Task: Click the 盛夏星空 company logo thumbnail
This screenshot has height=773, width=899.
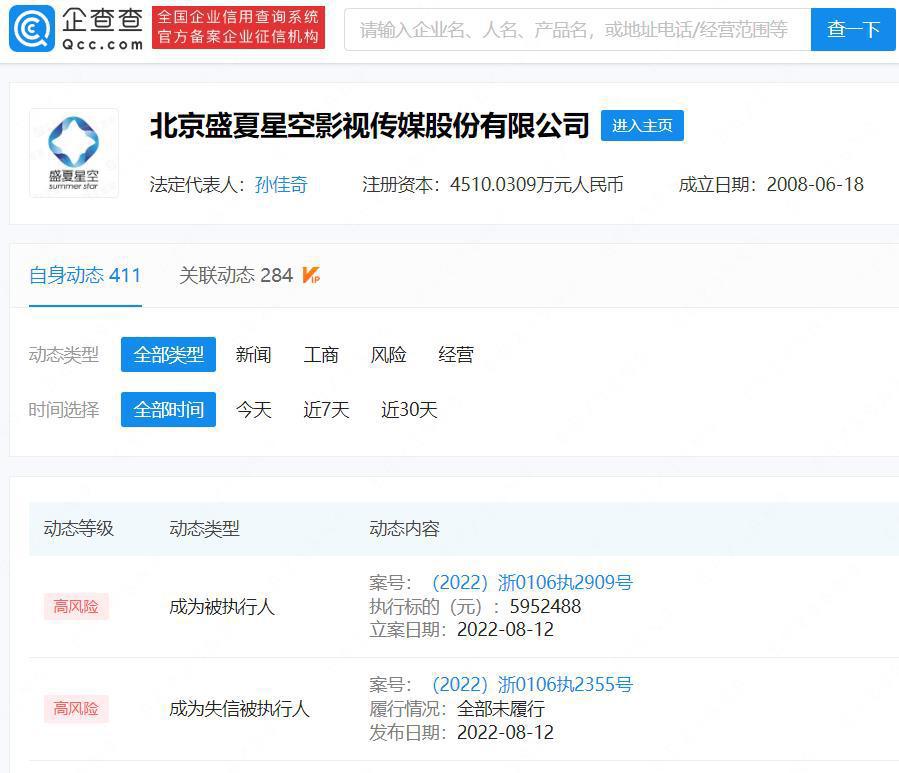Action: [74, 152]
